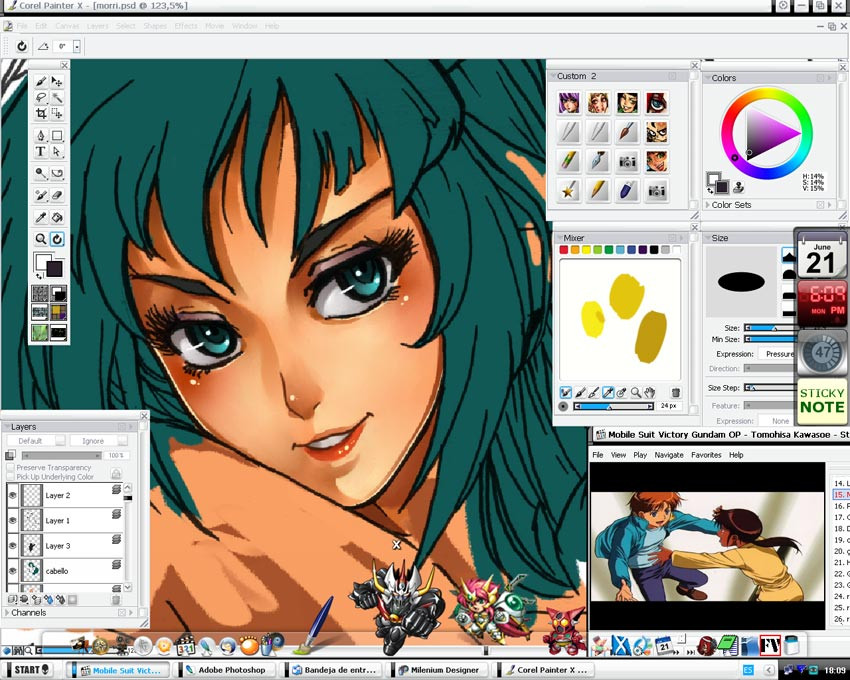Select the Dodge tool in the toolbox
This screenshot has width=850, height=680.
[41, 174]
